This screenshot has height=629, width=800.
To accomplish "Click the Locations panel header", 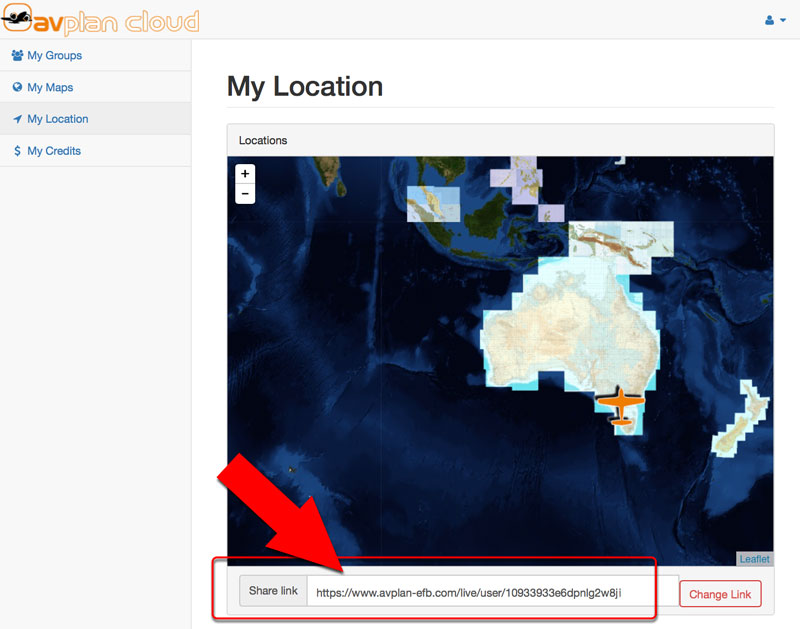I will click(x=501, y=140).
